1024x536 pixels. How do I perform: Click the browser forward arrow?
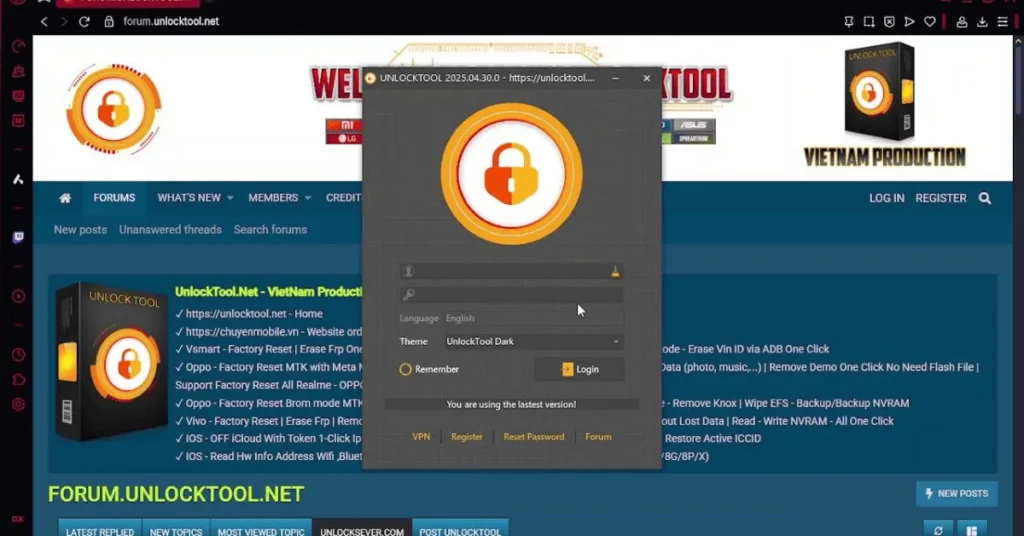point(63,22)
